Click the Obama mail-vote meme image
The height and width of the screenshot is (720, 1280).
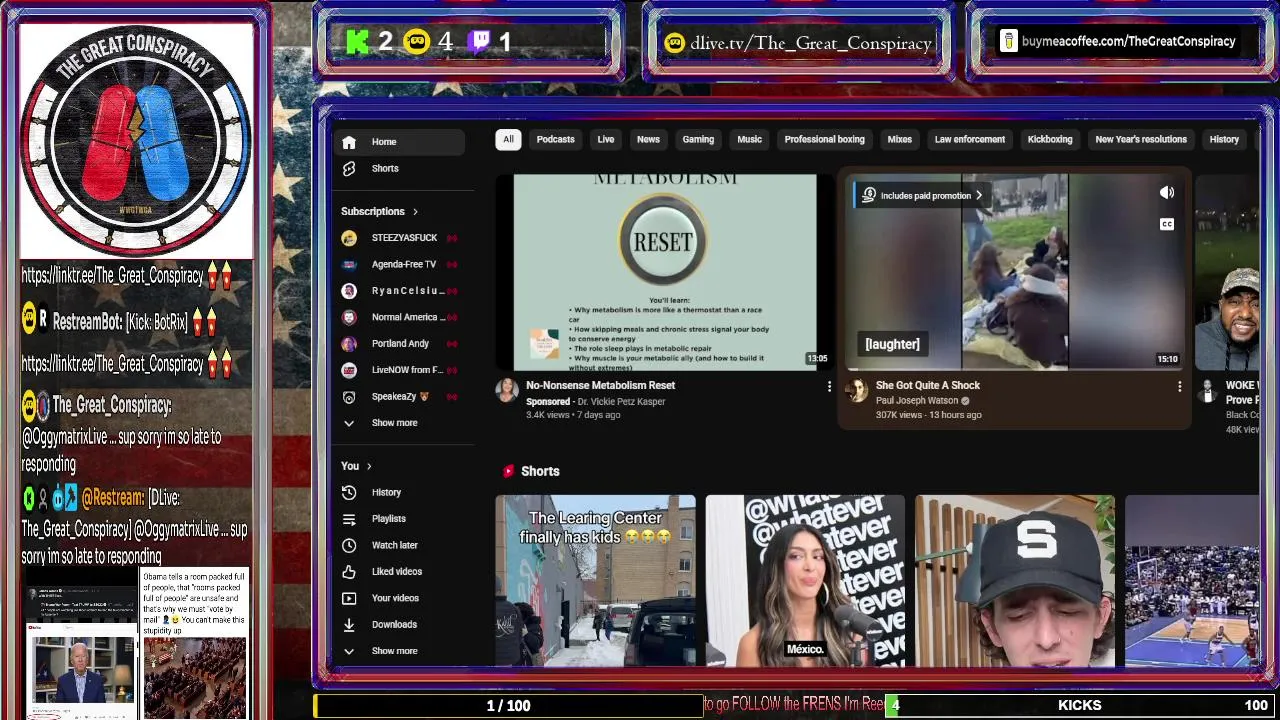[195, 643]
